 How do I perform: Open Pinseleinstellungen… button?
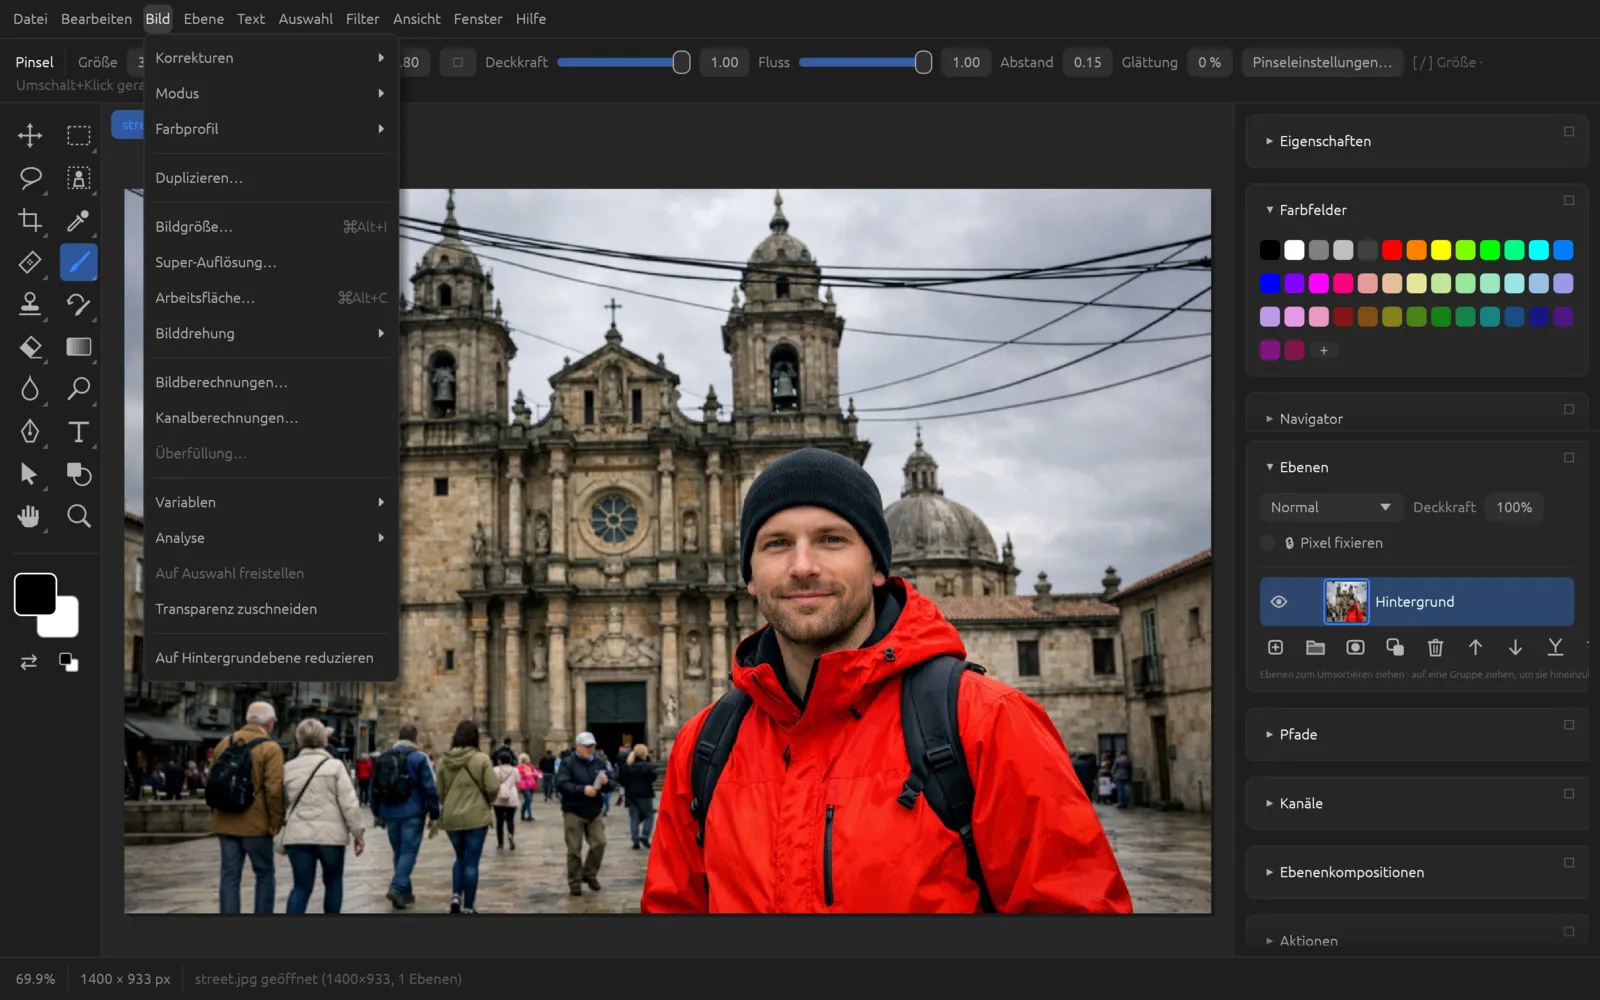(1321, 62)
